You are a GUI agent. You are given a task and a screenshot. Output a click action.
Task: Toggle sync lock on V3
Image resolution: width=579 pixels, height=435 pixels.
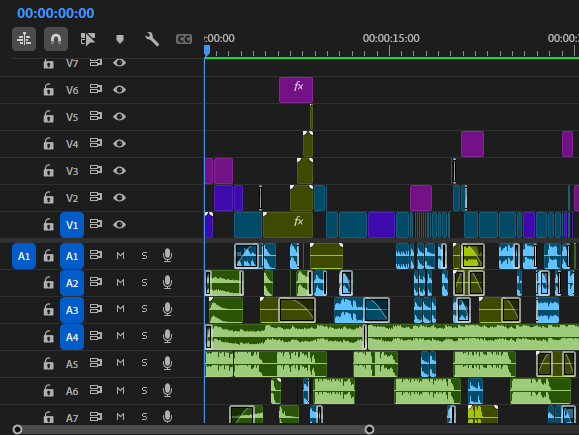[96, 170]
